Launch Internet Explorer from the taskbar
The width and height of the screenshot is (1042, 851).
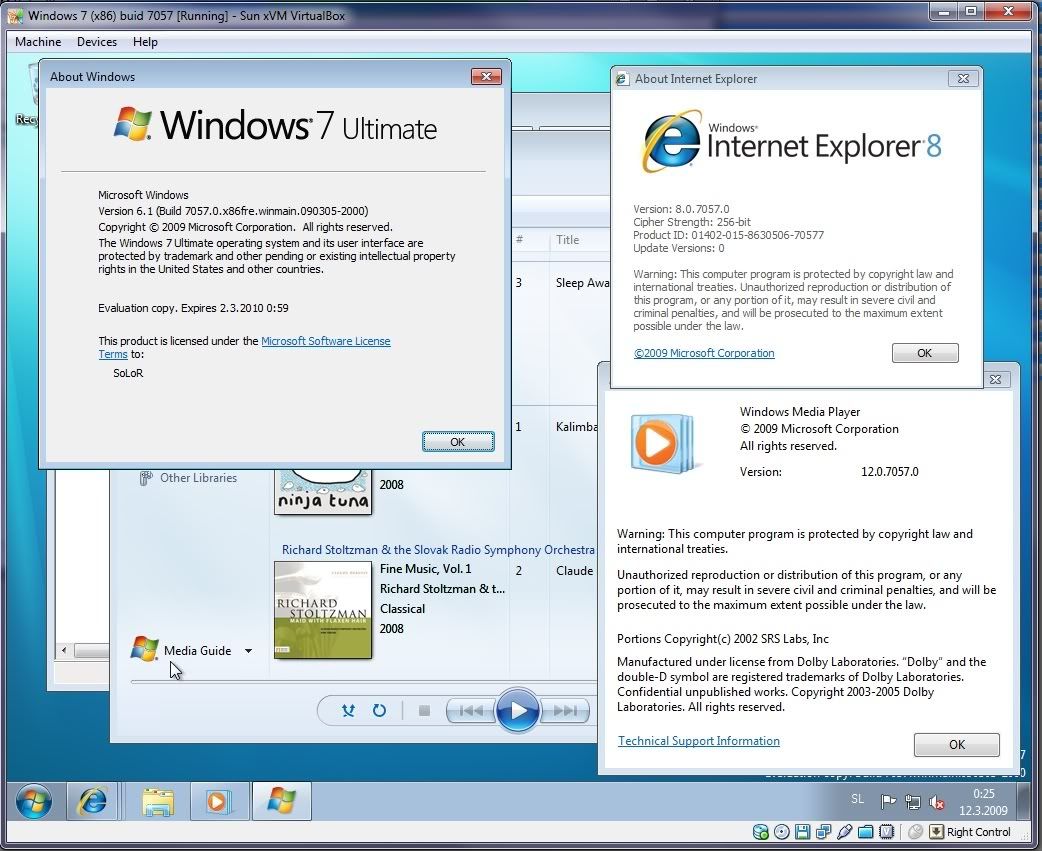[92, 801]
